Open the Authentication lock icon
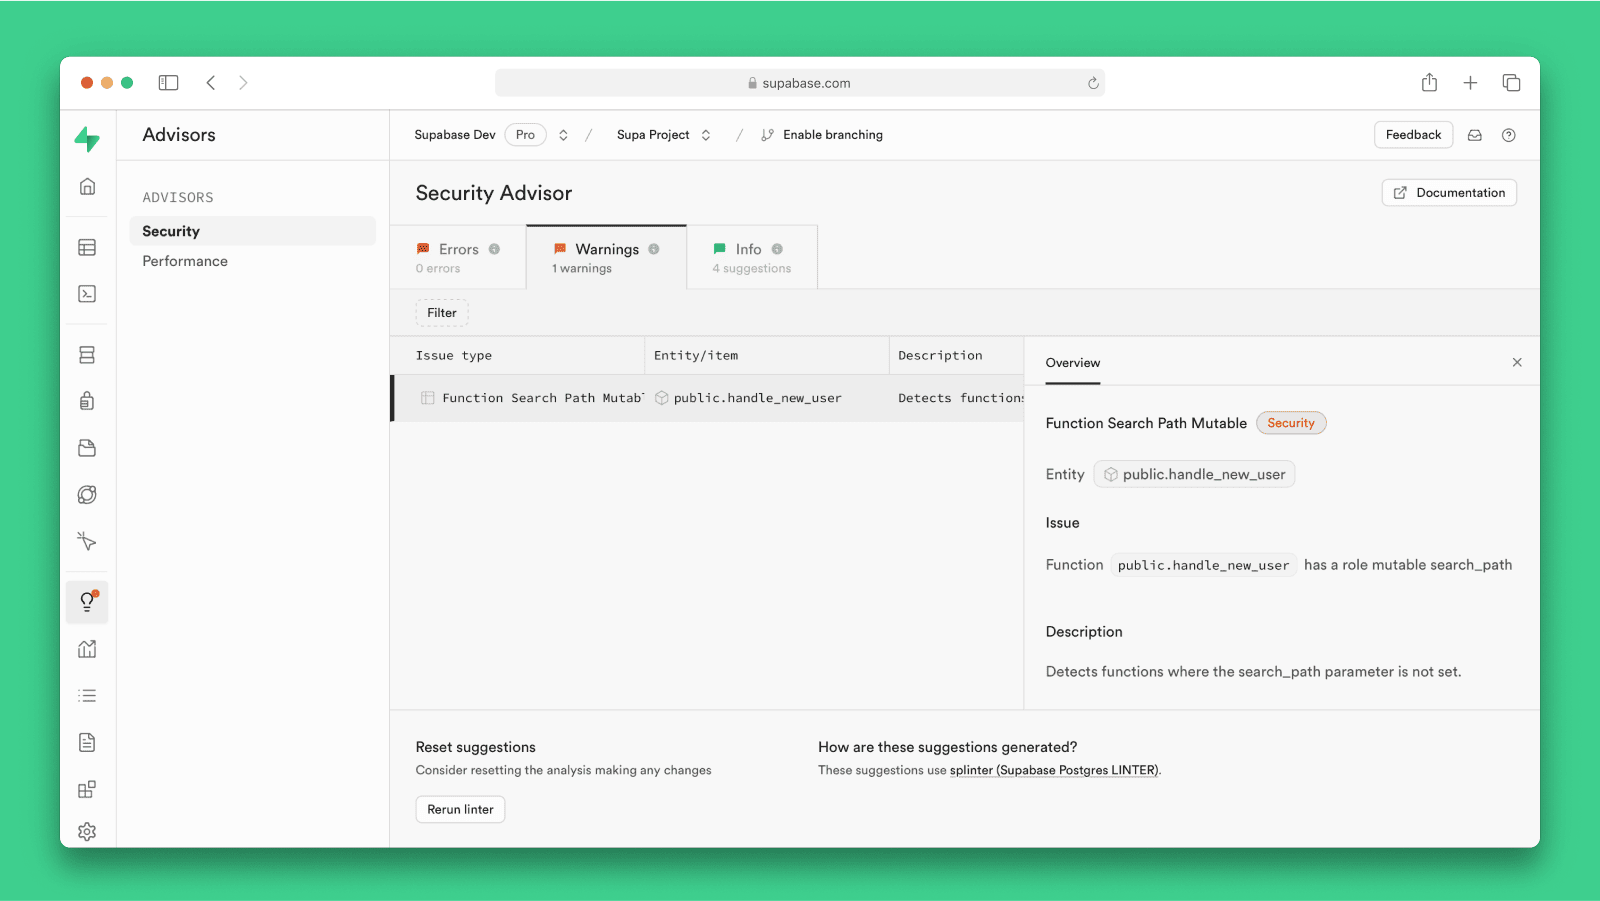The height and width of the screenshot is (901, 1600). [87, 401]
